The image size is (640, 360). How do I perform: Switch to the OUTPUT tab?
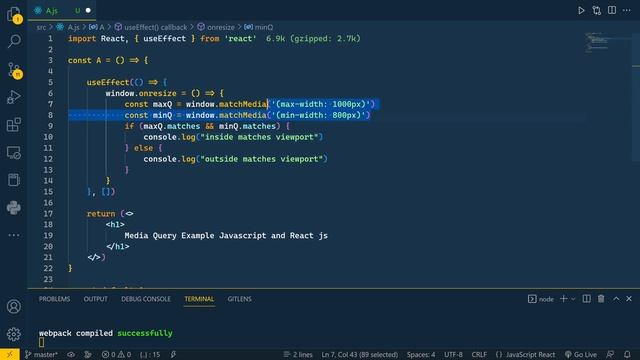point(96,299)
